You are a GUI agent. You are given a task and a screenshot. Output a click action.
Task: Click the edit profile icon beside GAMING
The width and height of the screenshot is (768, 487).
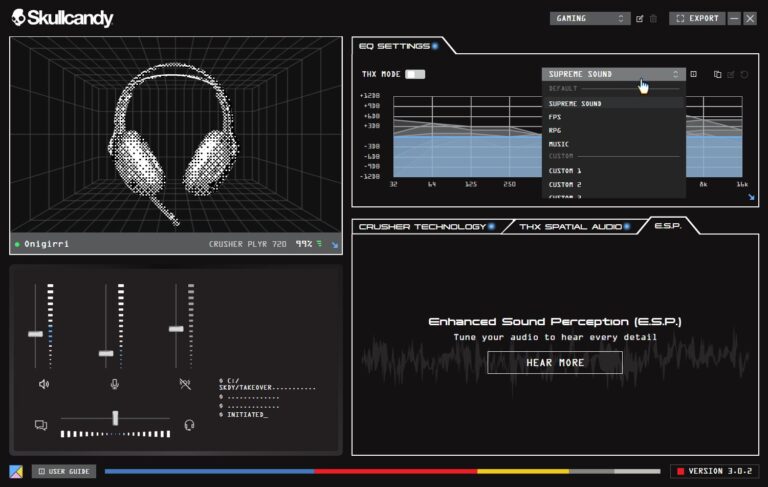(640, 18)
